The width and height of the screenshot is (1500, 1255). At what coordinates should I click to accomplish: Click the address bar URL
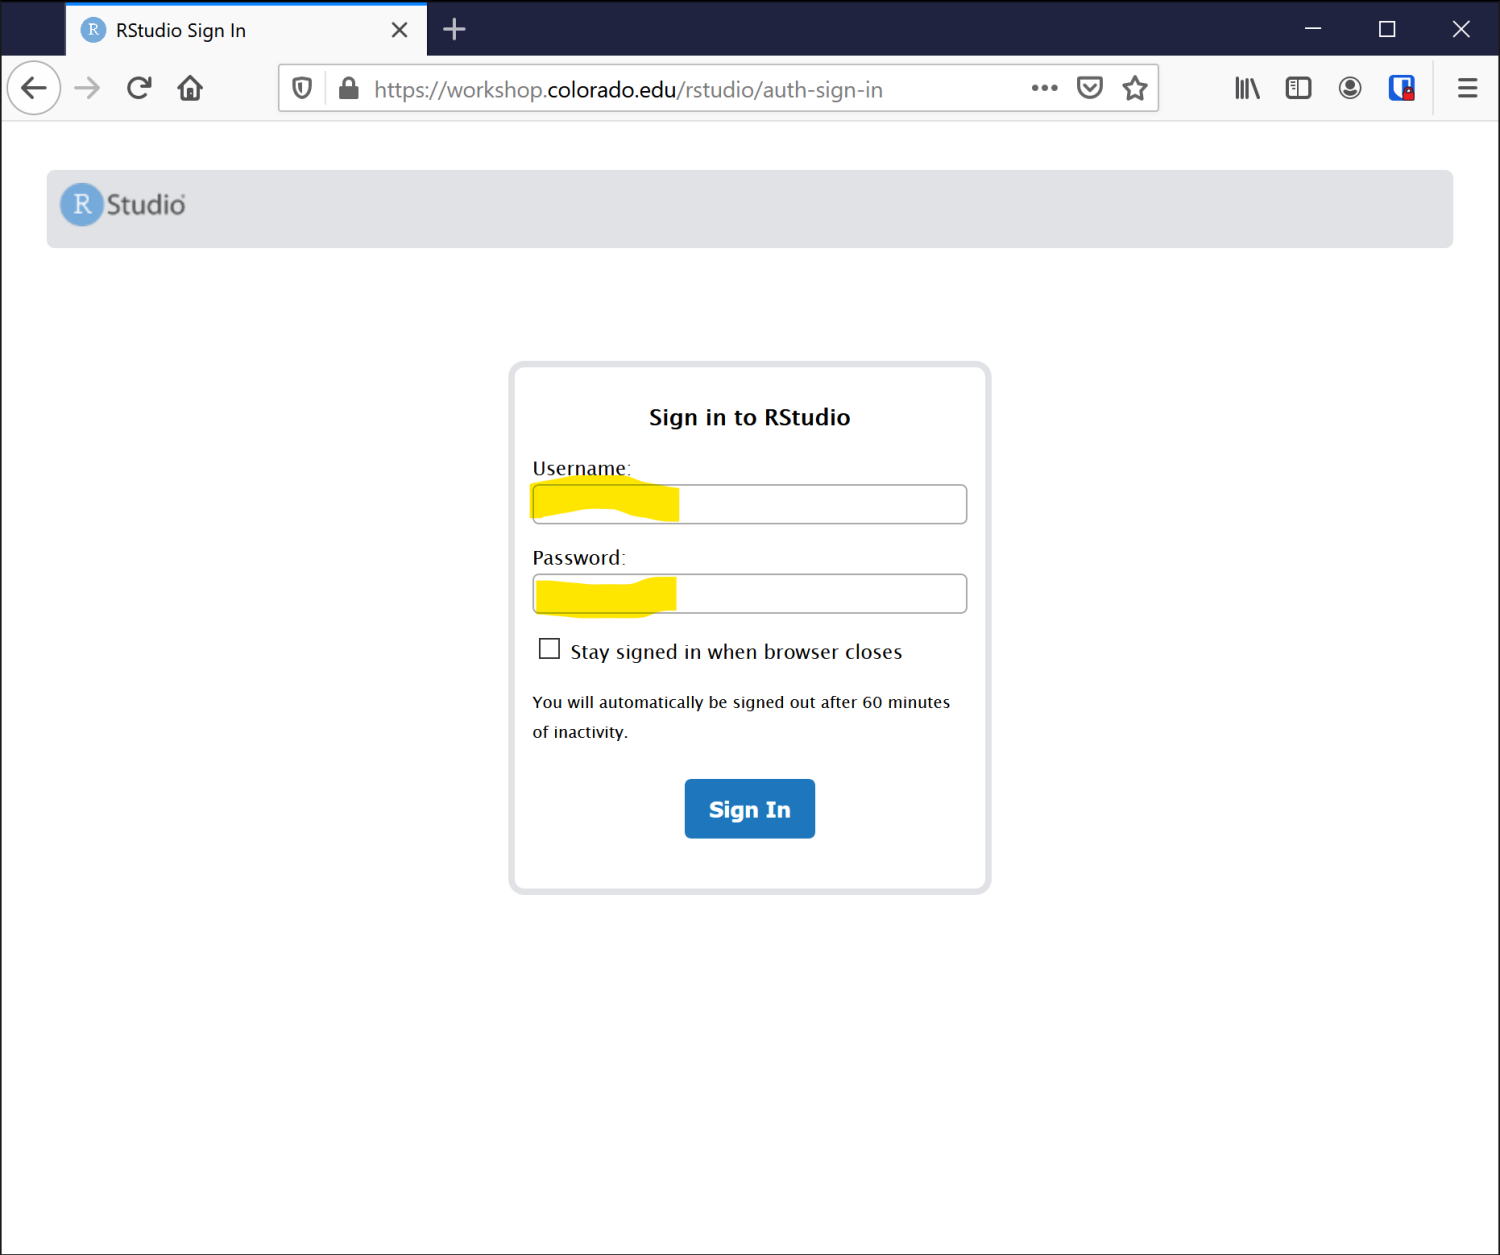[628, 89]
